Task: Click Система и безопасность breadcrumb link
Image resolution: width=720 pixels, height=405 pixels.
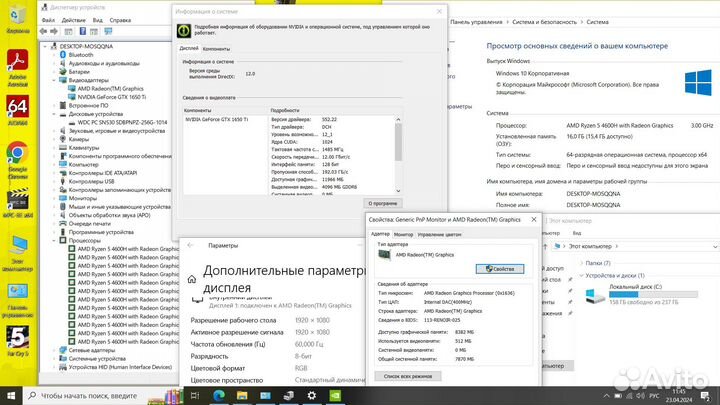Action: (544, 22)
